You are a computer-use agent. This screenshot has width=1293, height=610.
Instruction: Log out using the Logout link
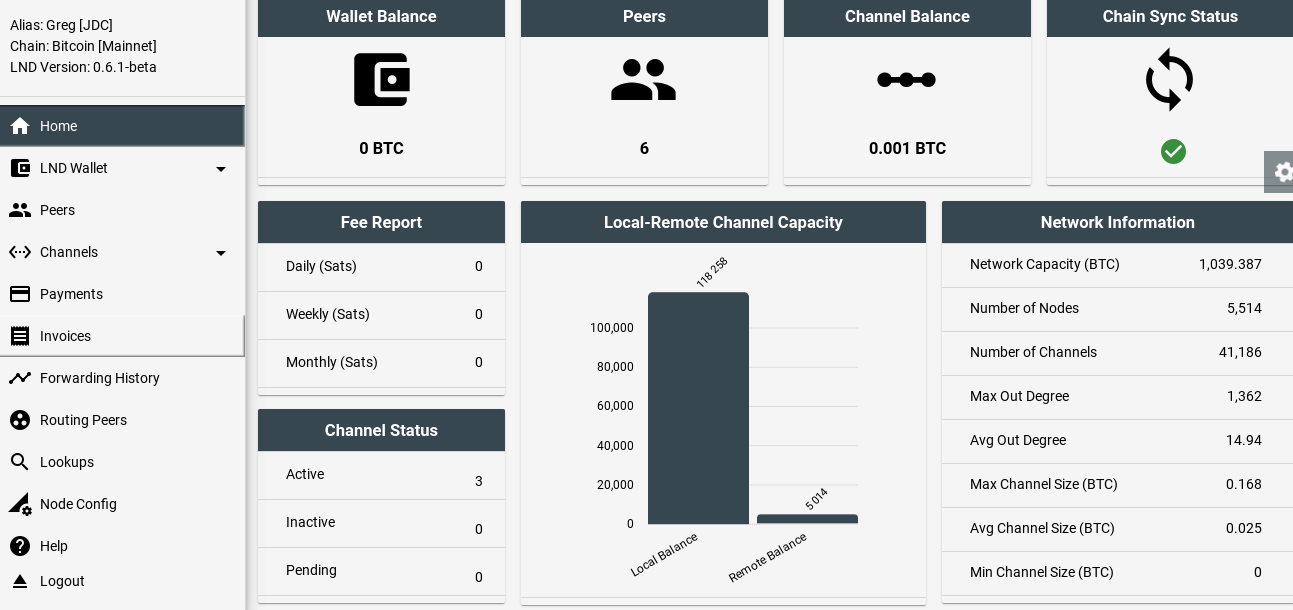coord(62,581)
